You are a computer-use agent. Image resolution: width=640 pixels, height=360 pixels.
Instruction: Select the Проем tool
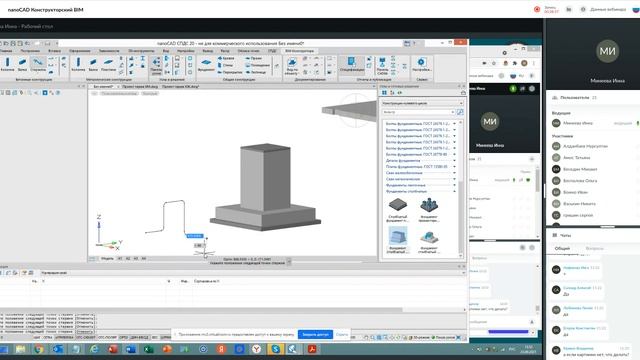tap(253, 58)
